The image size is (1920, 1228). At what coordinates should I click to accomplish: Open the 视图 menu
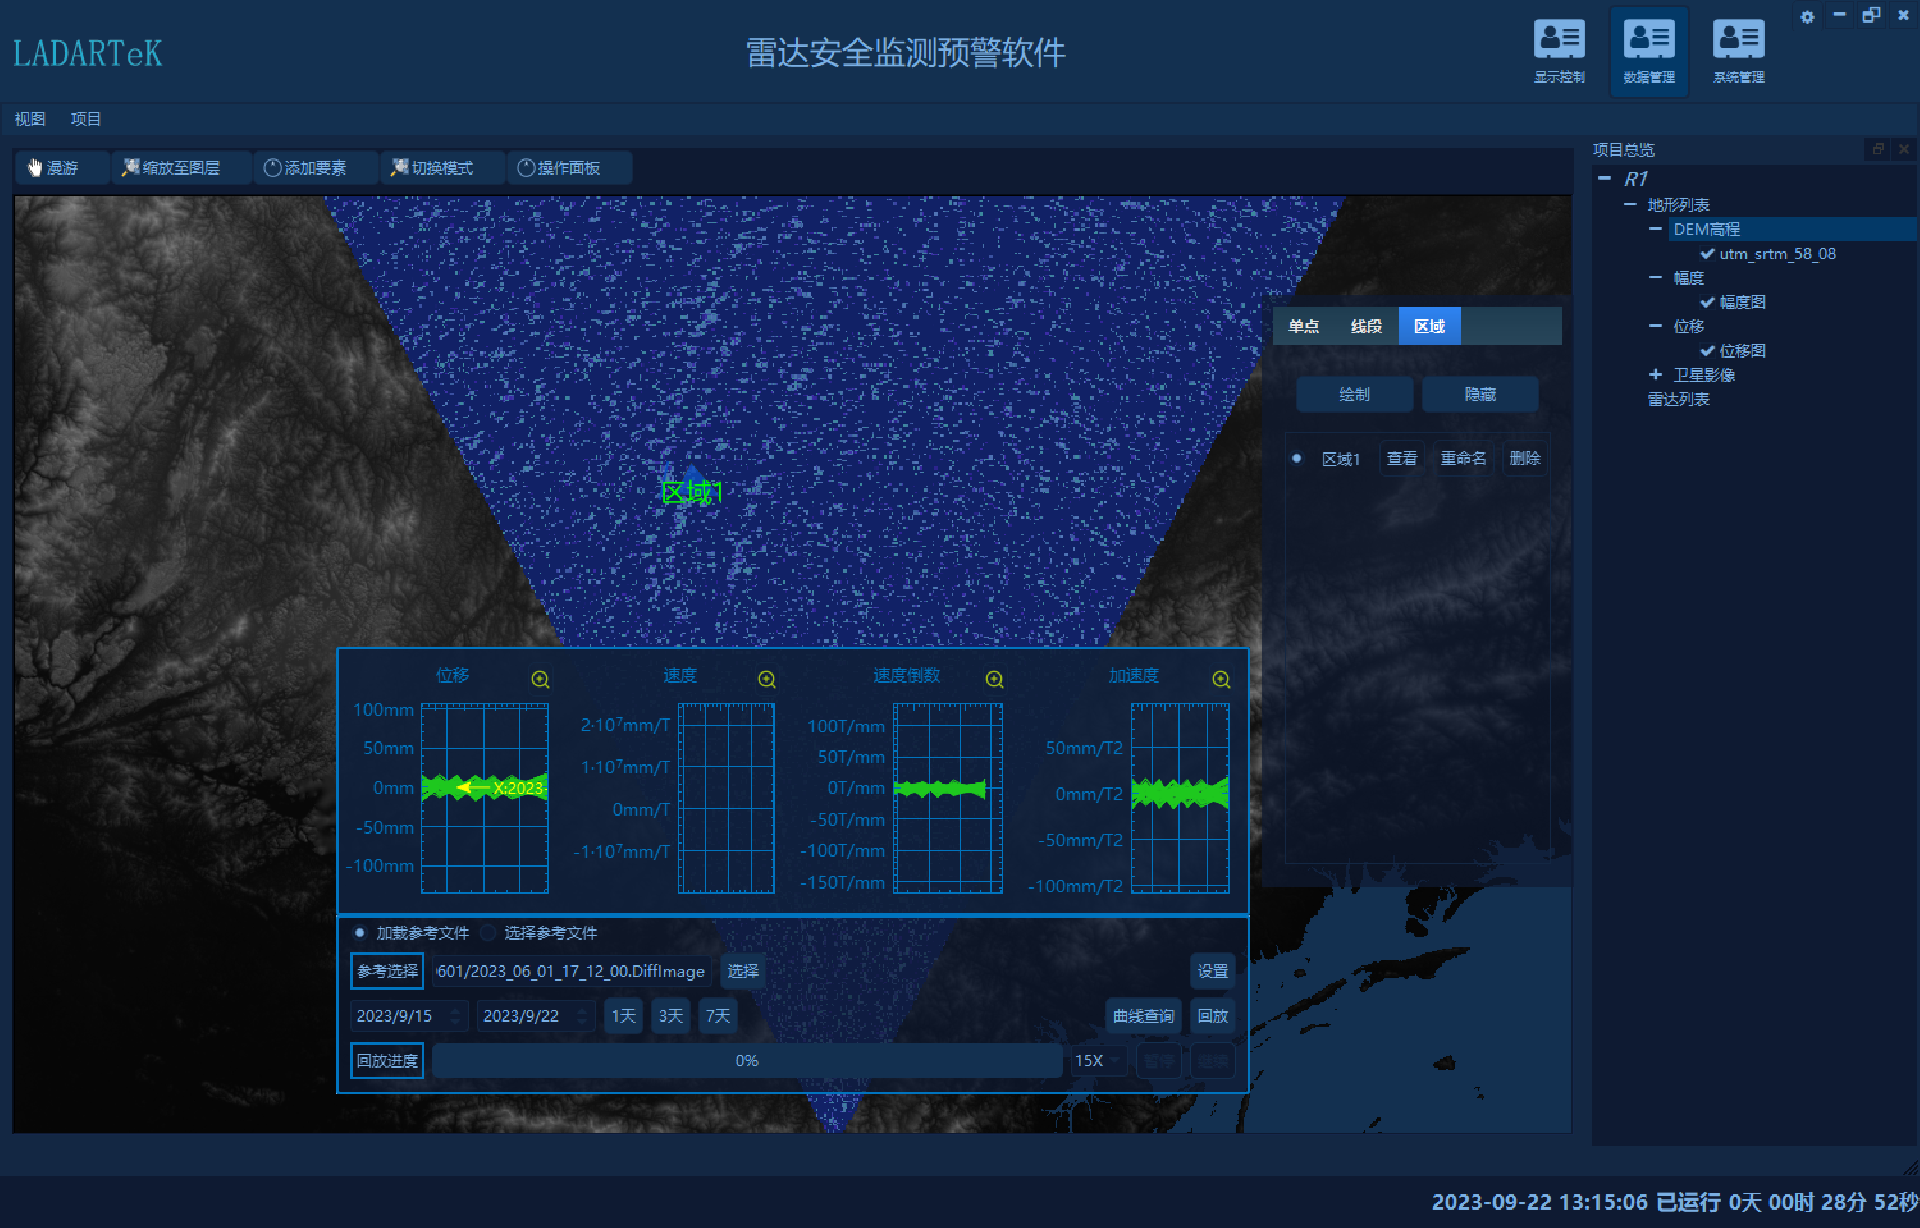[x=30, y=119]
